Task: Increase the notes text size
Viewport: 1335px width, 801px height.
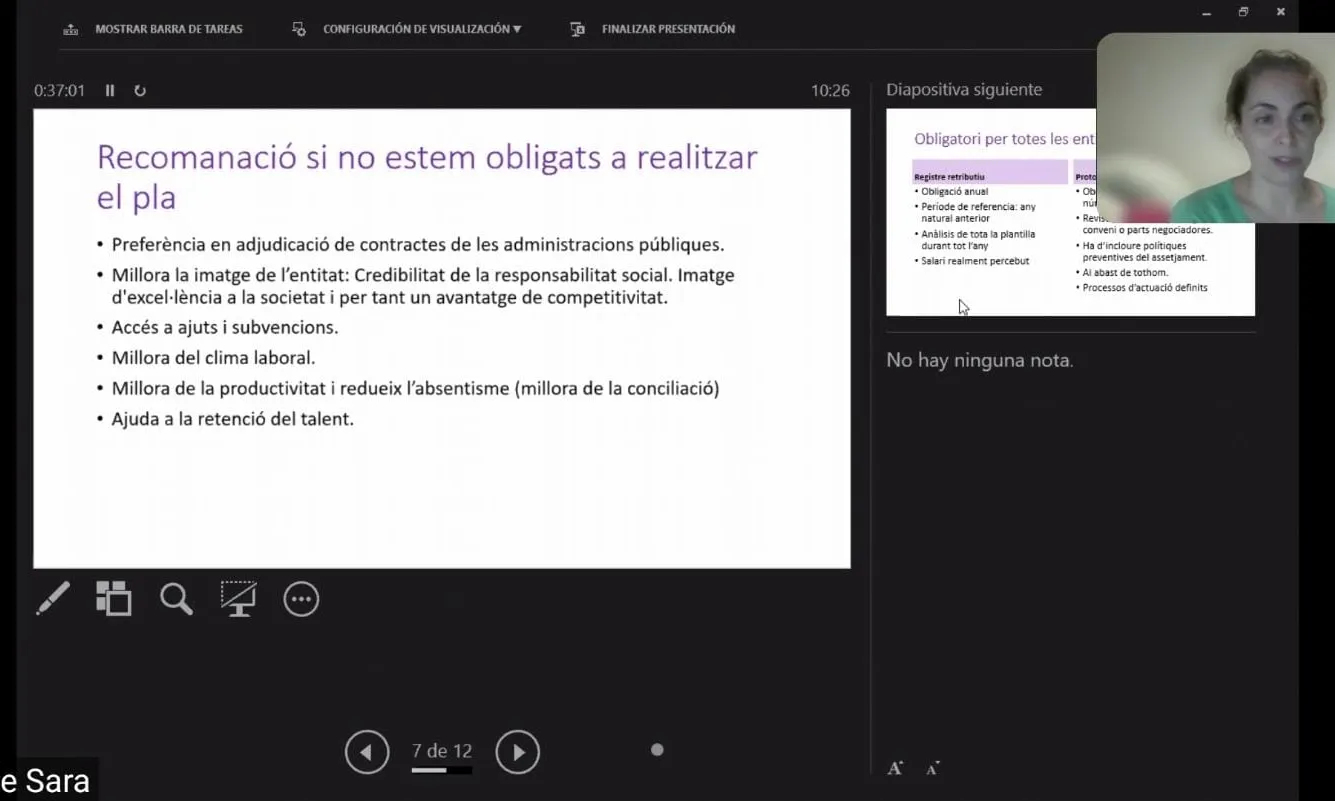Action: pos(895,767)
